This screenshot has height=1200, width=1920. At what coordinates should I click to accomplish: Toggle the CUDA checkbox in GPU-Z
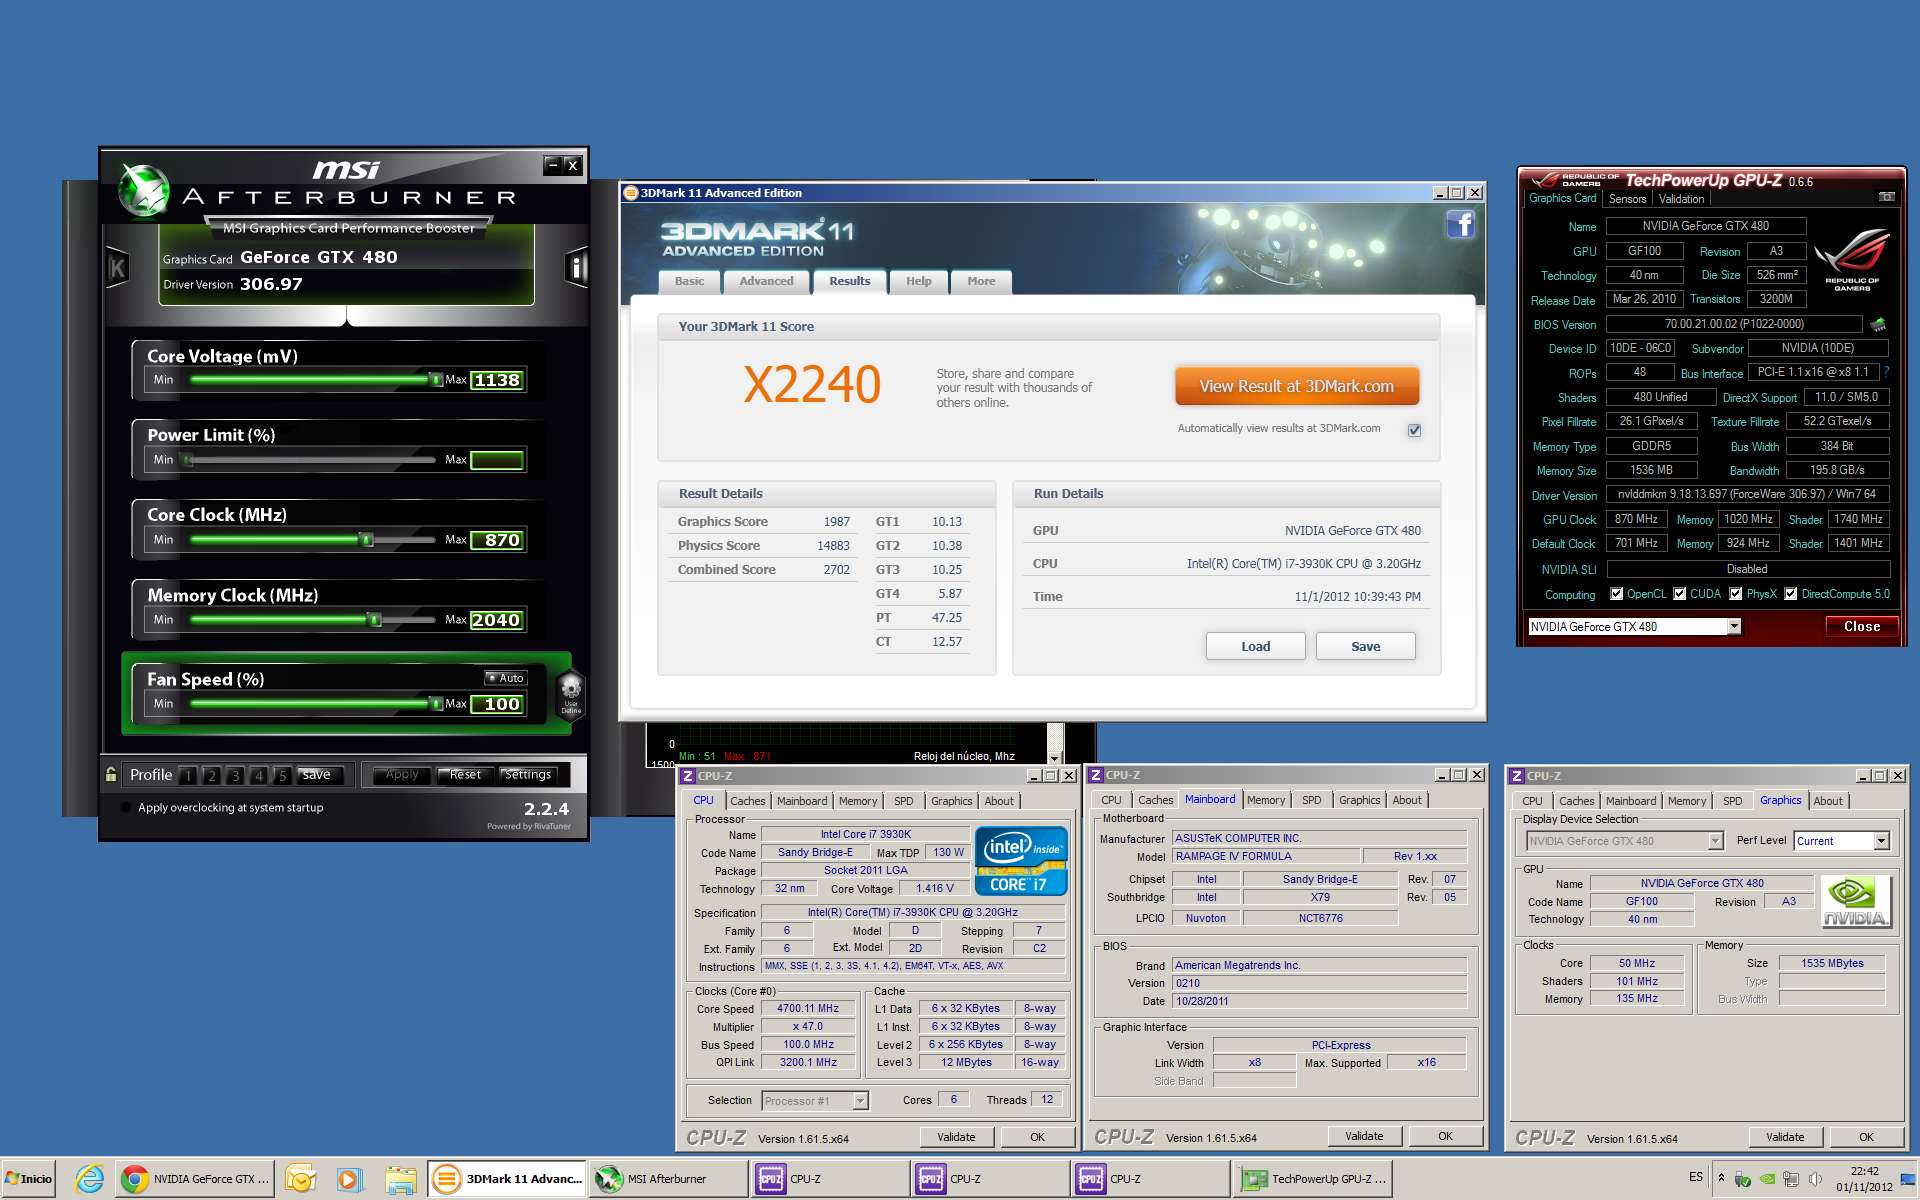(x=1680, y=594)
